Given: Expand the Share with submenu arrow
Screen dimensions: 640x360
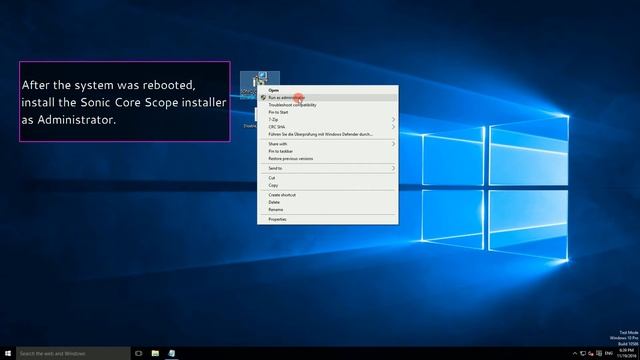Looking at the screenshot, I should 393,144.
